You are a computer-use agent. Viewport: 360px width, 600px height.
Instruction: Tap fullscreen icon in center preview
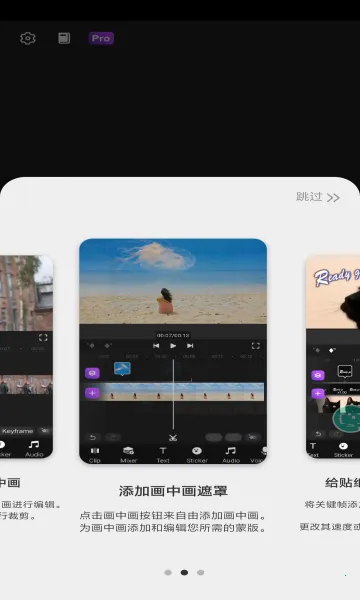(256, 346)
